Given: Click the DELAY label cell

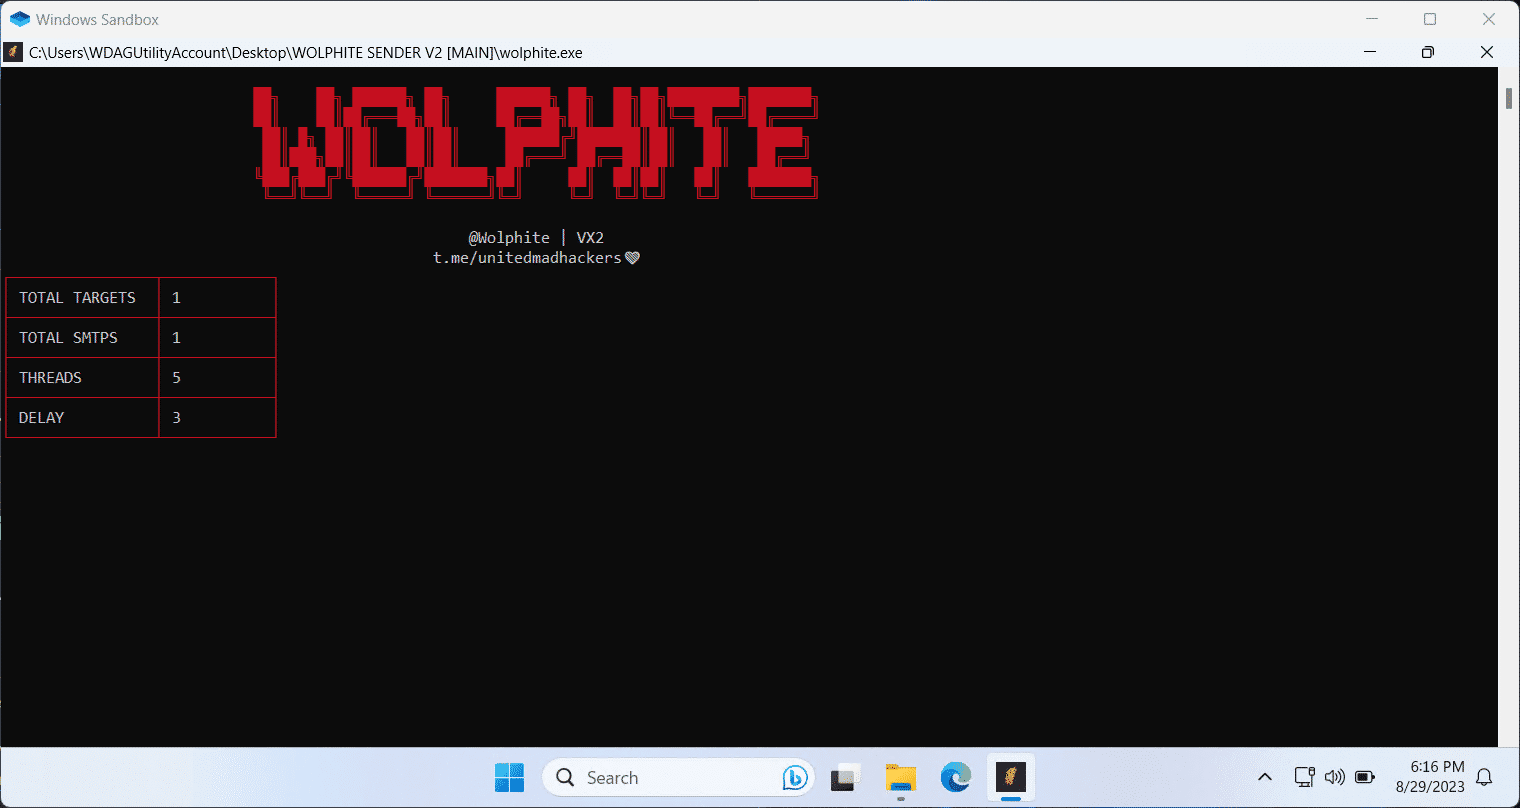Looking at the screenshot, I should 82,418.
